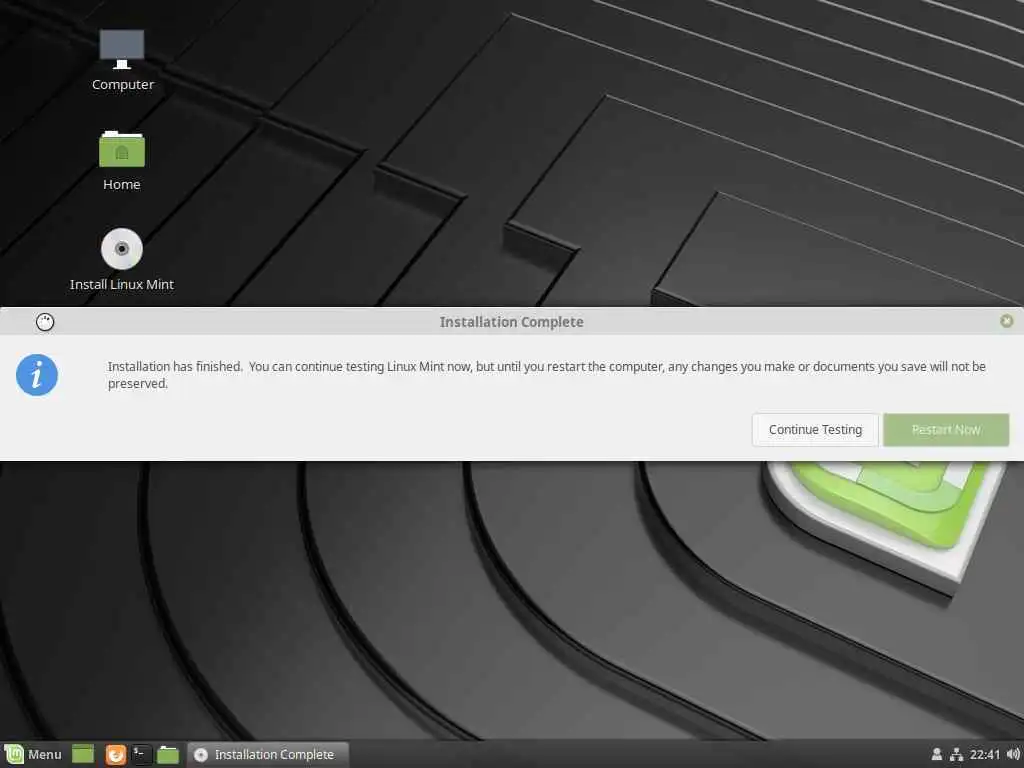Open the Files launcher in the panel
The image size is (1024, 768).
click(x=168, y=754)
